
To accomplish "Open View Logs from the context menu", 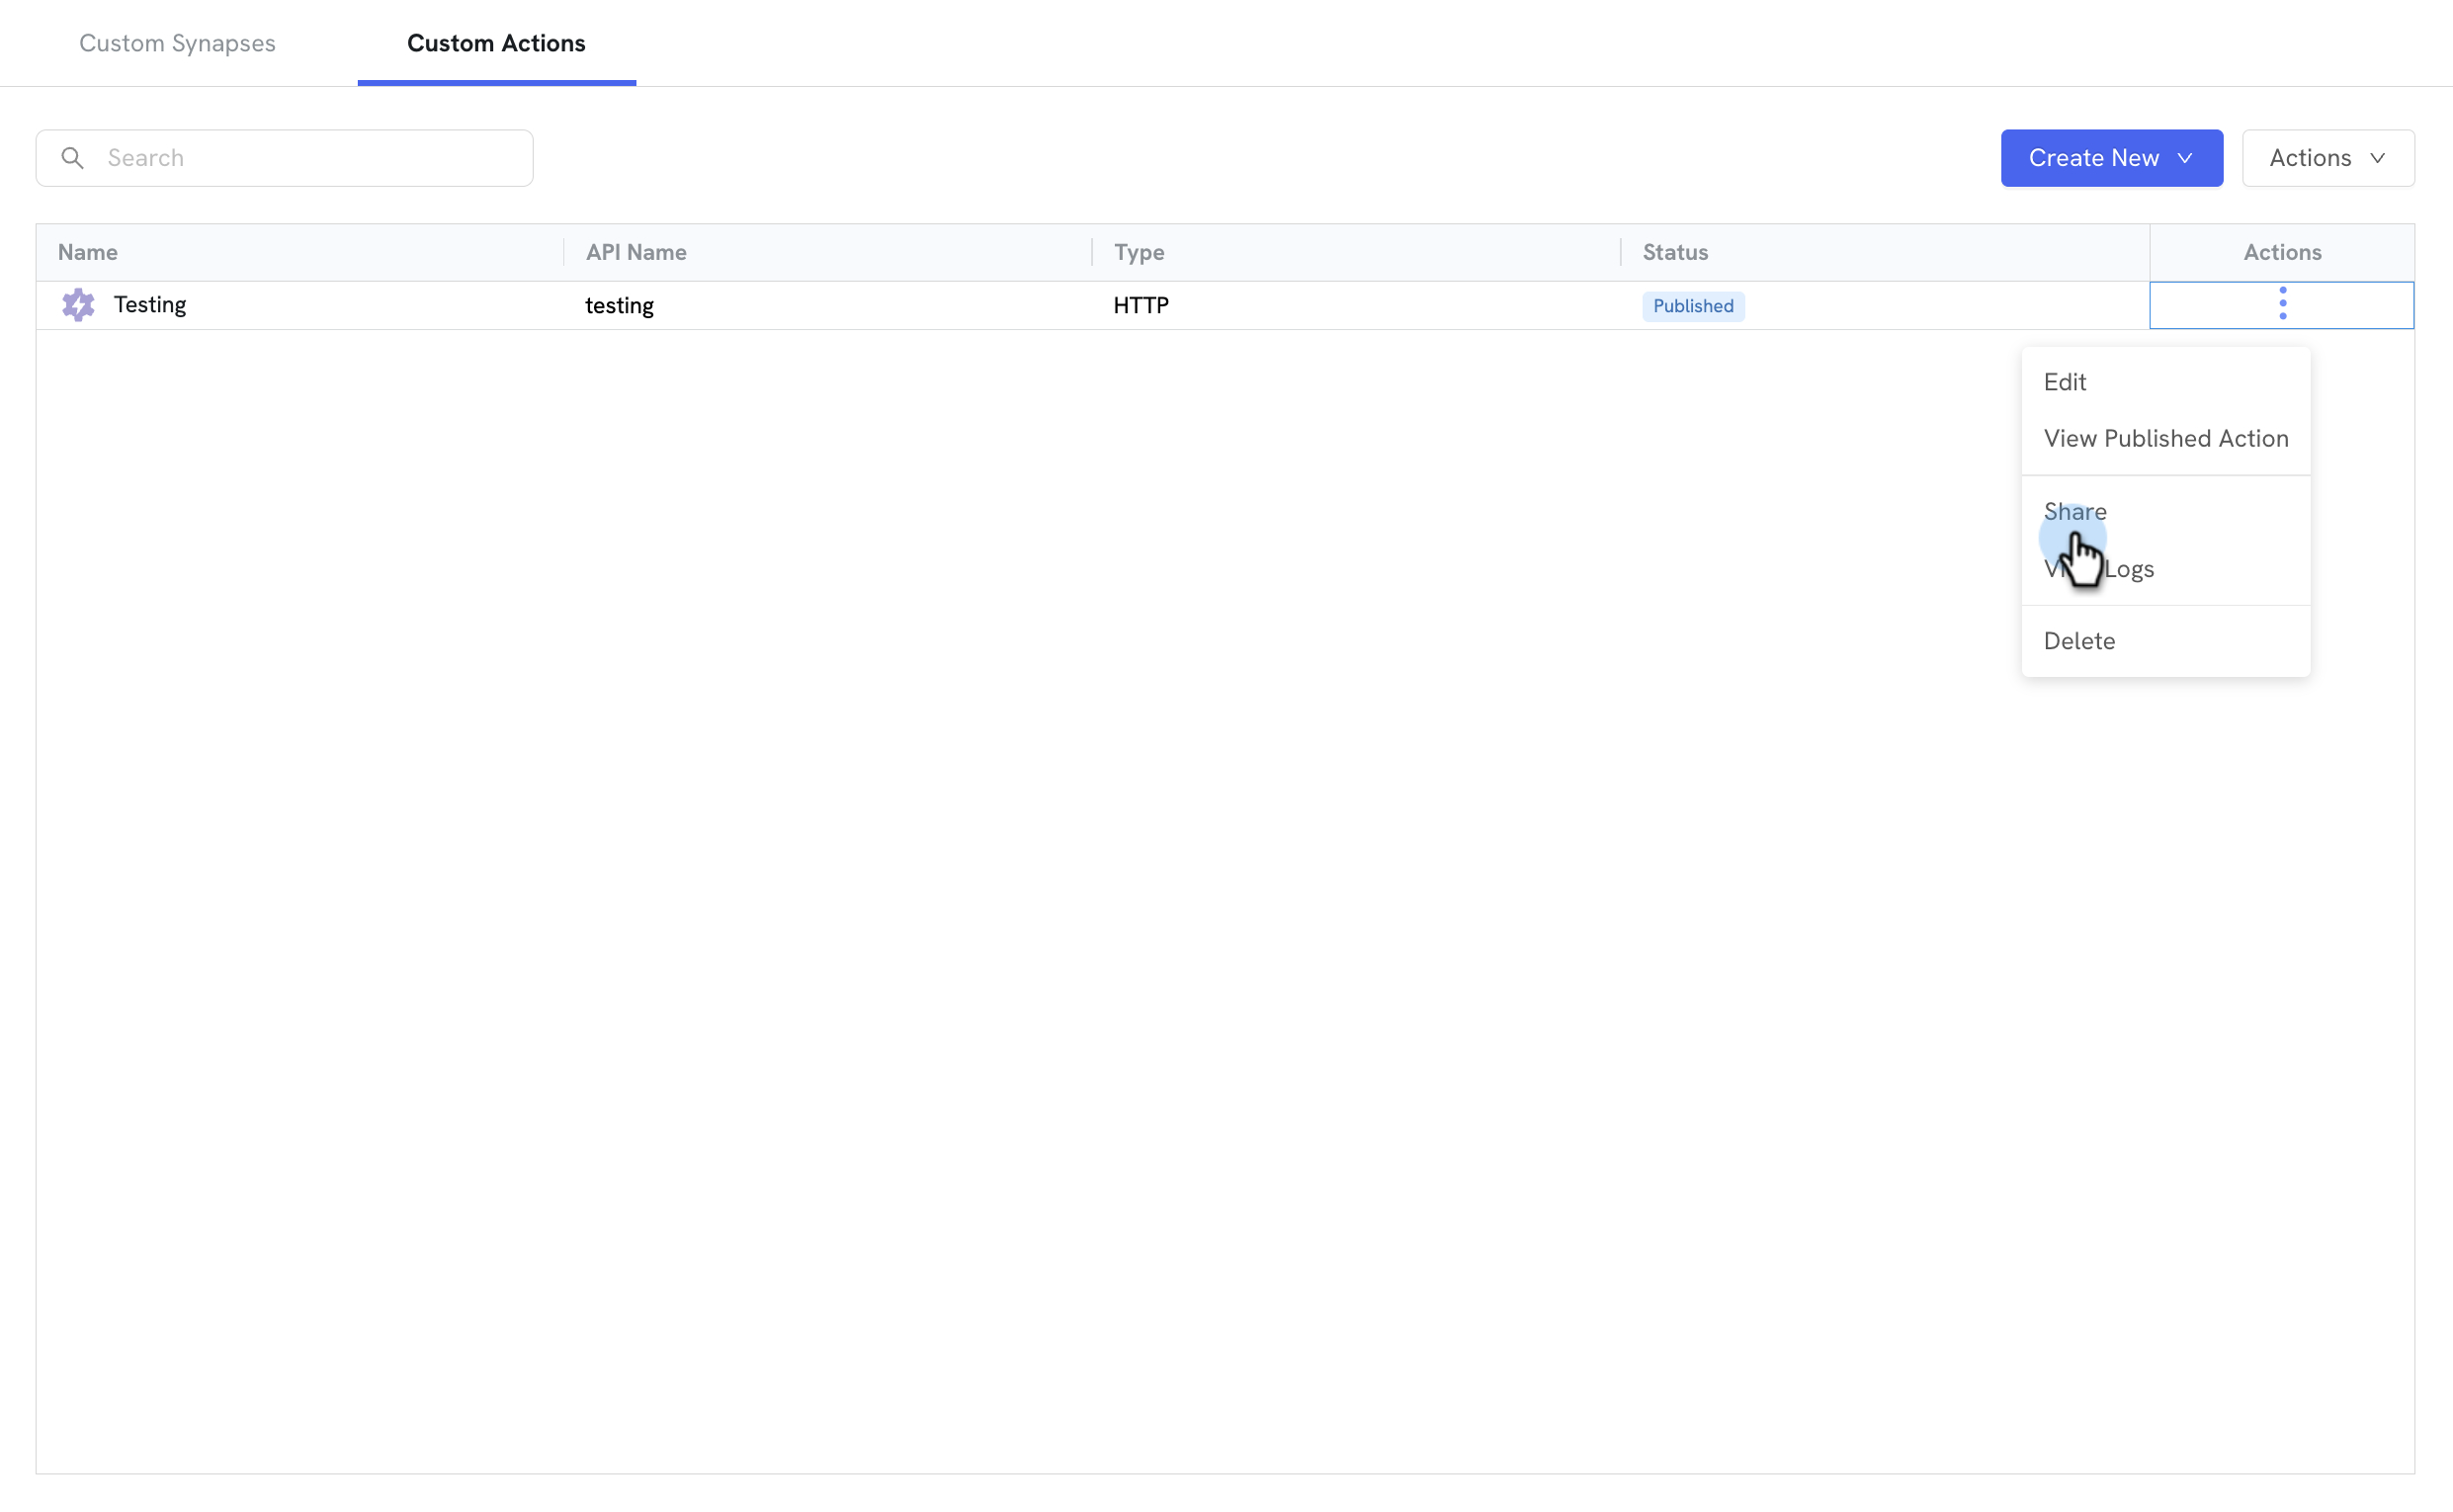I will 2165,569.
